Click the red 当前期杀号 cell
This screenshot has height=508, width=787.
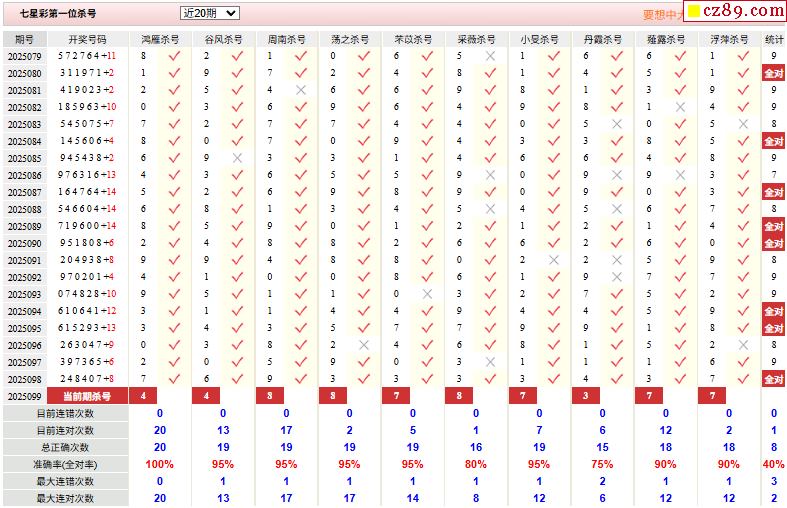pyautogui.click(x=87, y=396)
